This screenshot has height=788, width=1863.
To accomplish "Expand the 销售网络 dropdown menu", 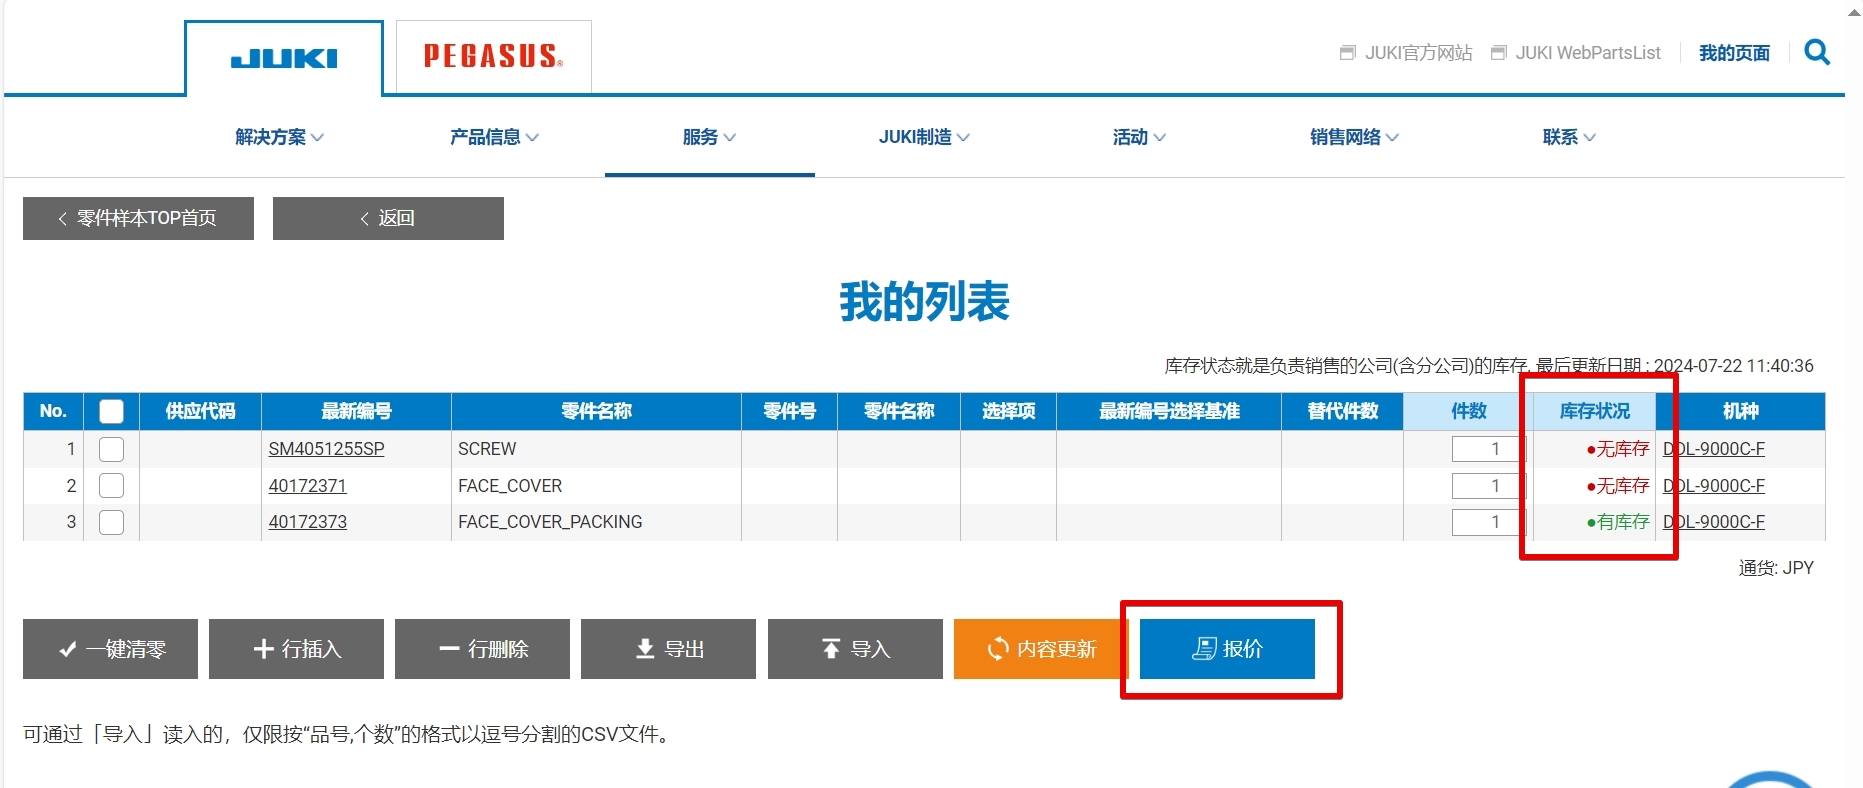I will 1354,137.
